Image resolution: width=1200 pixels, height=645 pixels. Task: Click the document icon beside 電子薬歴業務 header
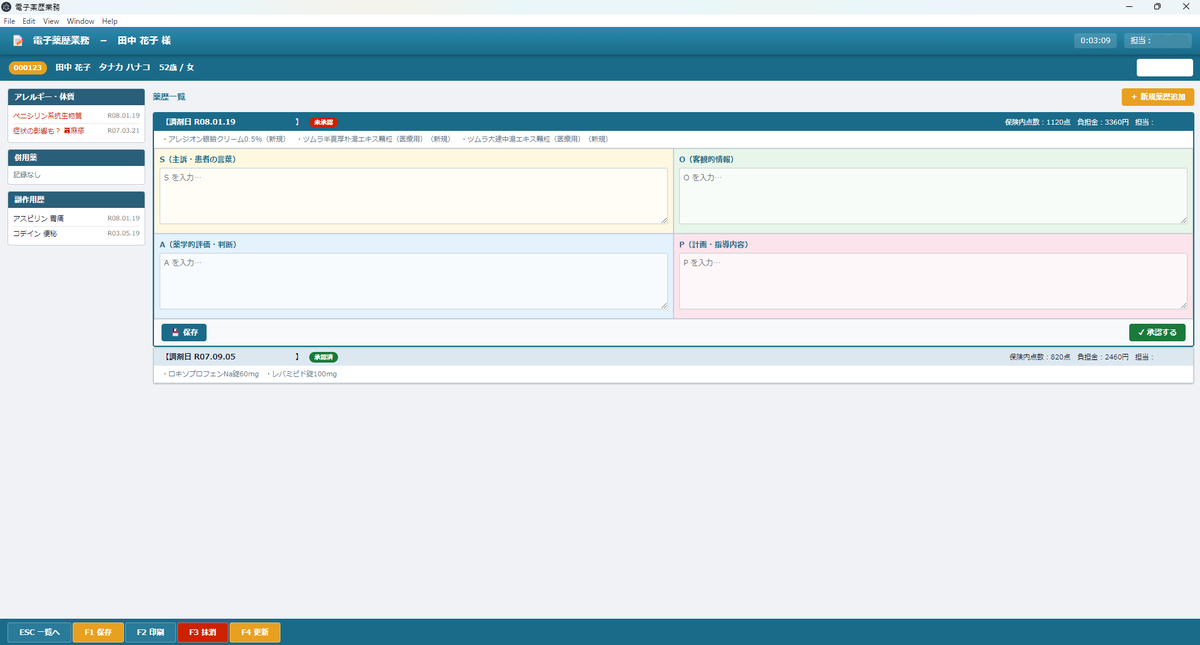[18, 41]
